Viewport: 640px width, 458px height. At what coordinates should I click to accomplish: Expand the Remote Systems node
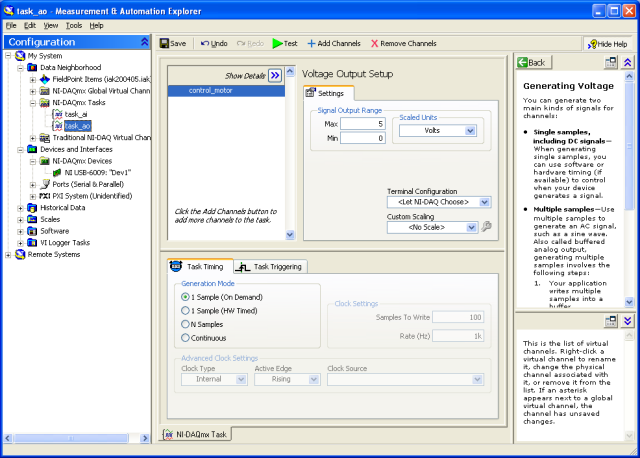tap(8, 255)
